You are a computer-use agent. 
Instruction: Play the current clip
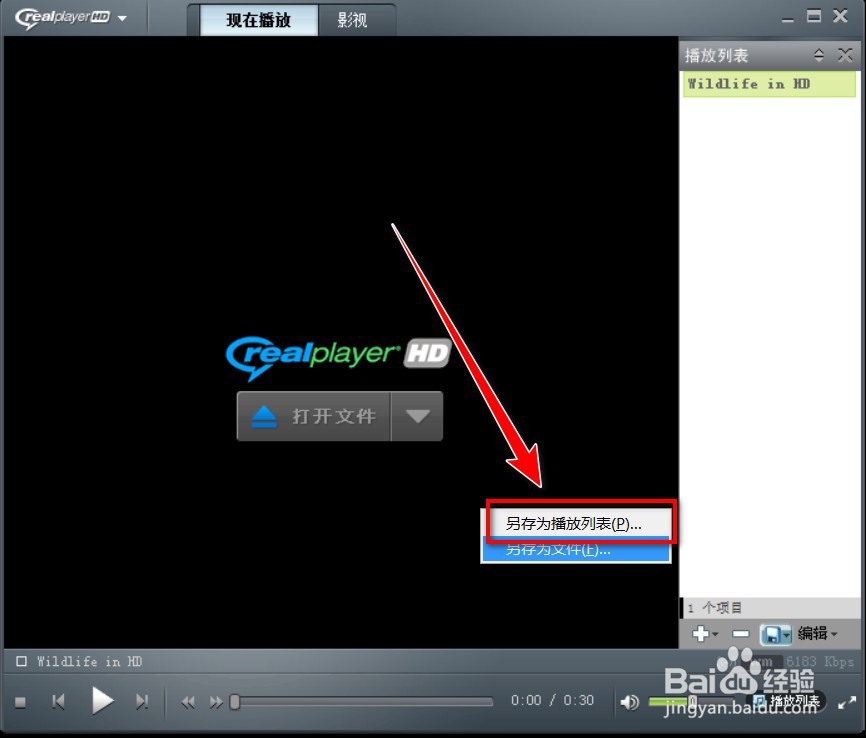point(102,700)
